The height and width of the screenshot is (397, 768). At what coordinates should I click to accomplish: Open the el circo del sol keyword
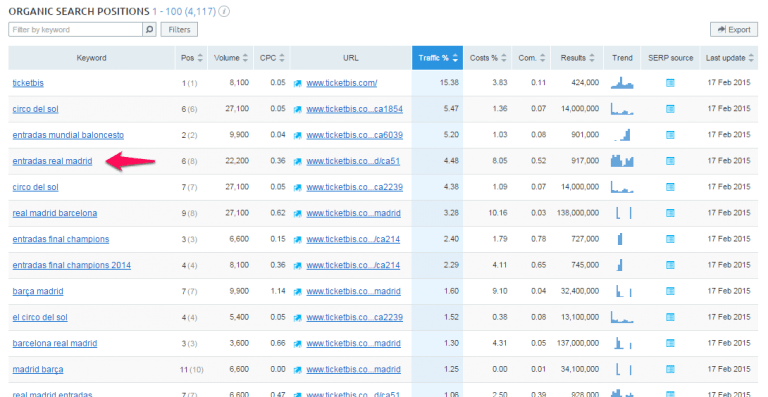40,317
